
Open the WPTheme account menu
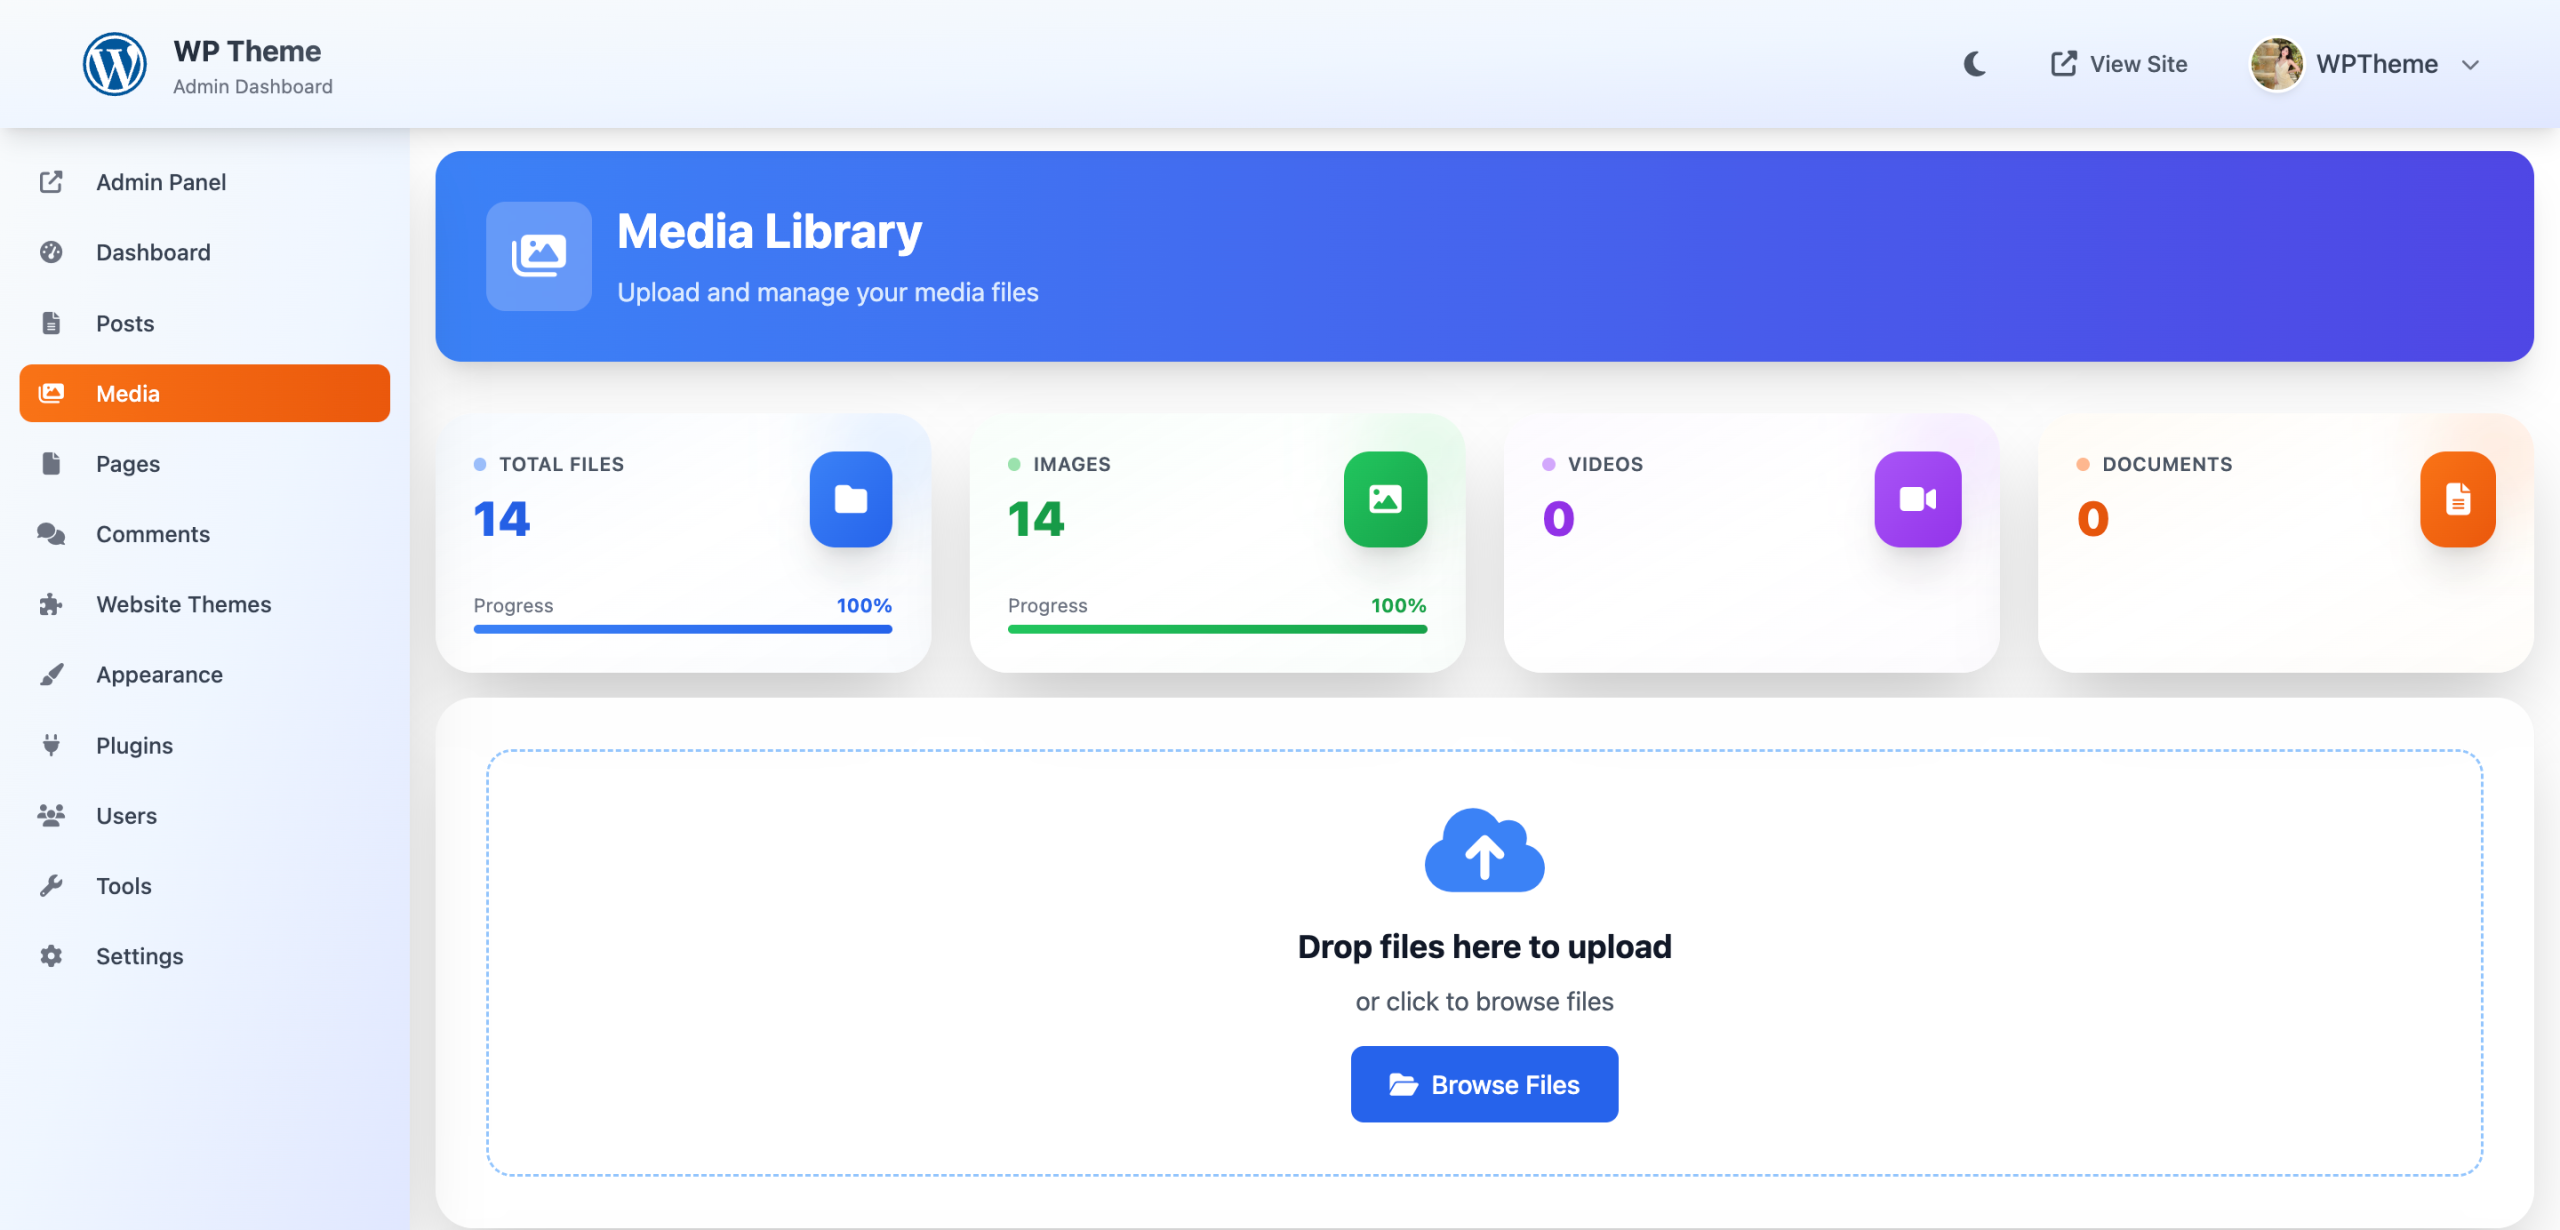[2376, 64]
